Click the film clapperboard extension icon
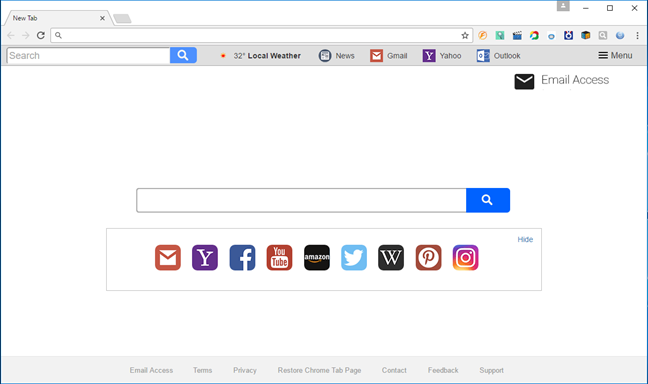This screenshot has width=648, height=384. pyautogui.click(x=517, y=36)
